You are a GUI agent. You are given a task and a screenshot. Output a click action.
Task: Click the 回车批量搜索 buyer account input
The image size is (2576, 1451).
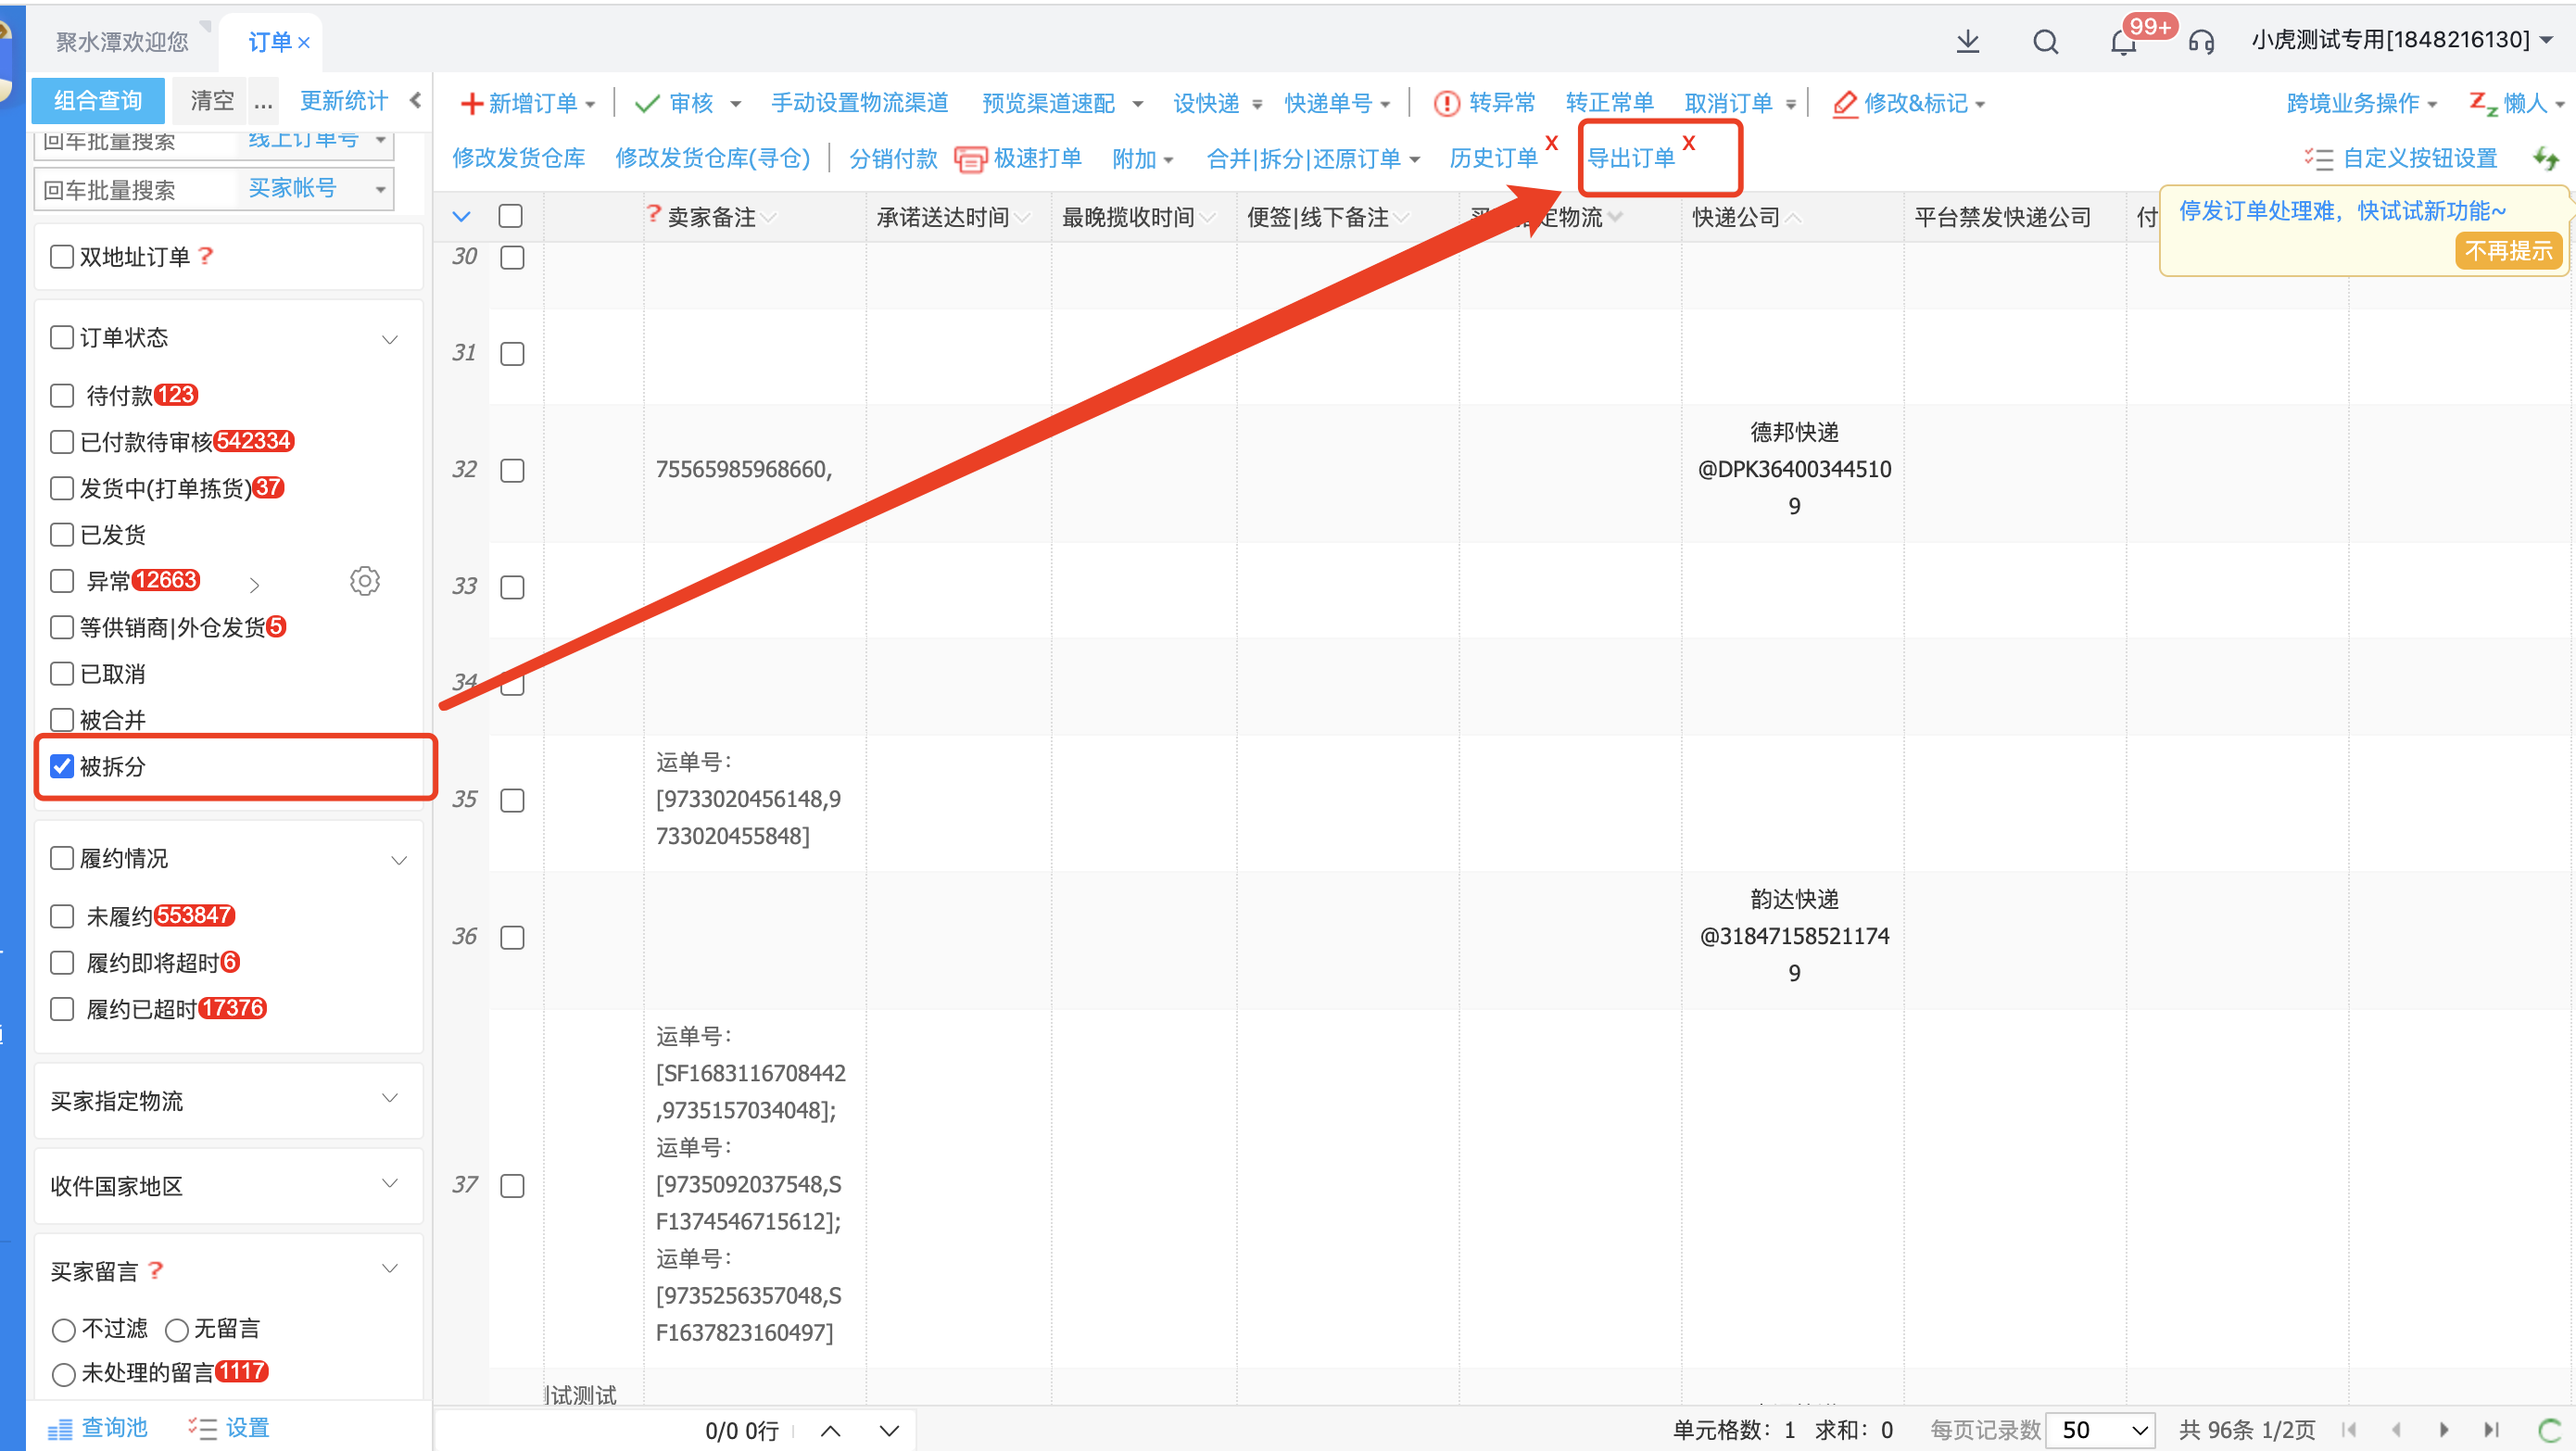coord(136,189)
